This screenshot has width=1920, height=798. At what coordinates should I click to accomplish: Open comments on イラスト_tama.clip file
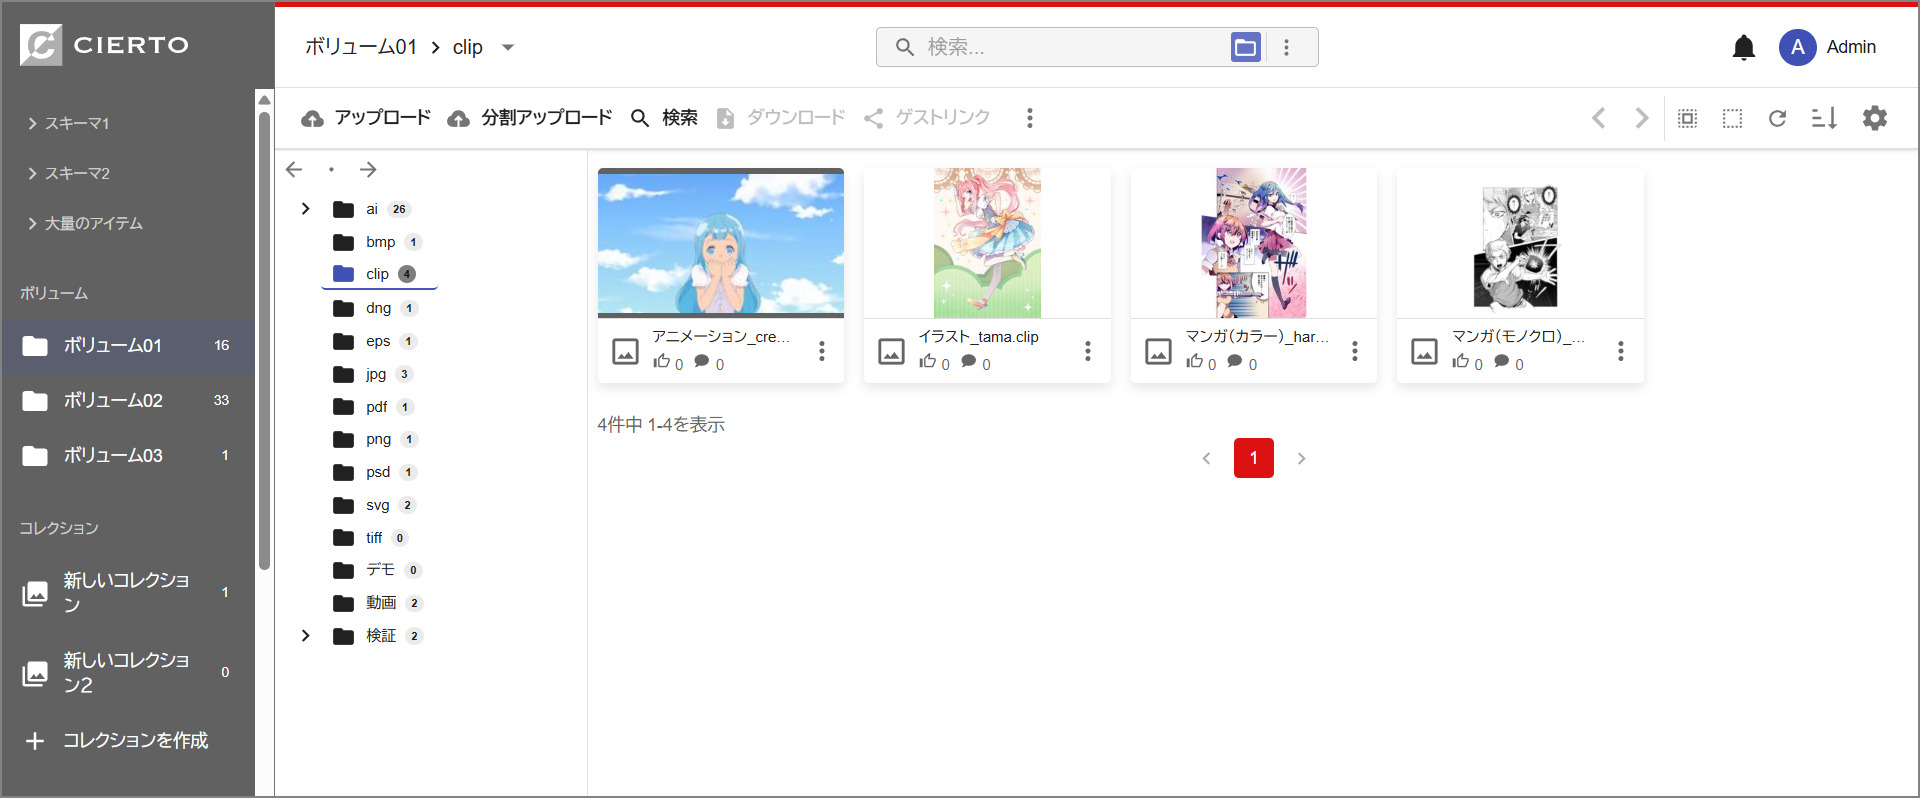tap(968, 362)
